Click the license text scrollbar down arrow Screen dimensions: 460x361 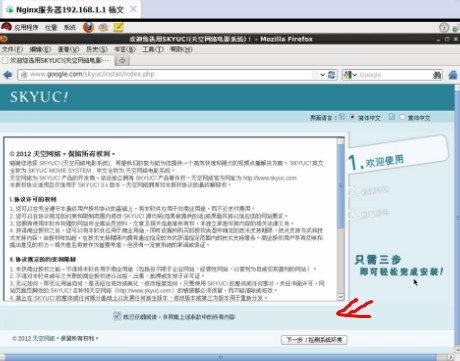point(340,296)
